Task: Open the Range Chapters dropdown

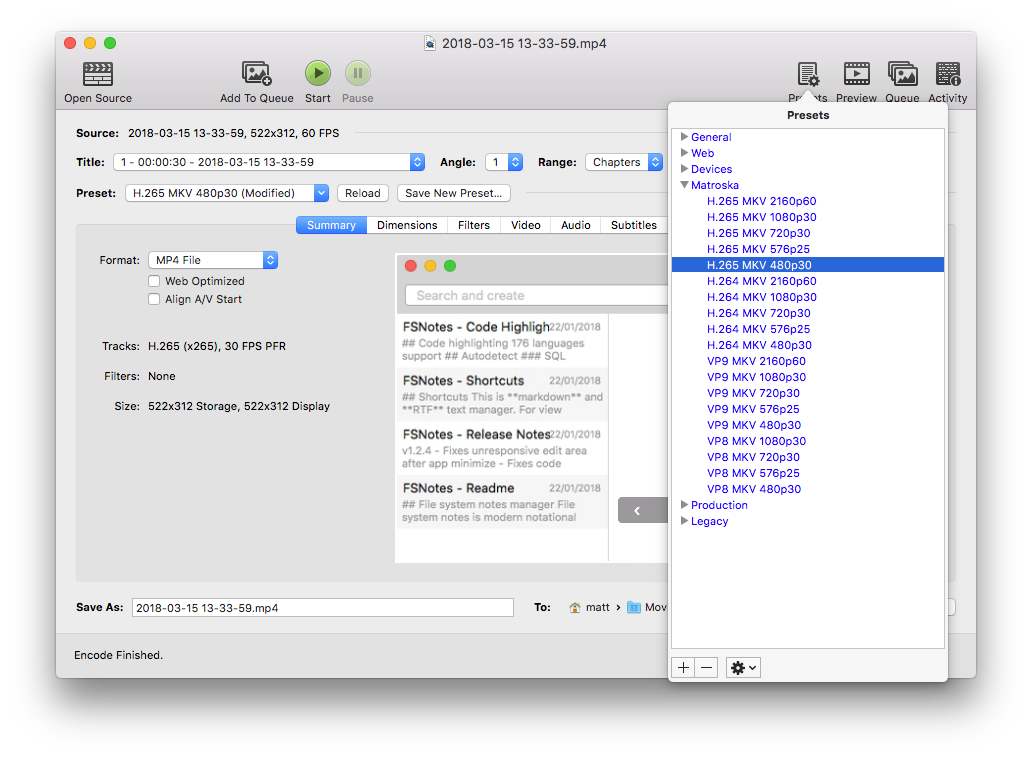Action: (624, 162)
